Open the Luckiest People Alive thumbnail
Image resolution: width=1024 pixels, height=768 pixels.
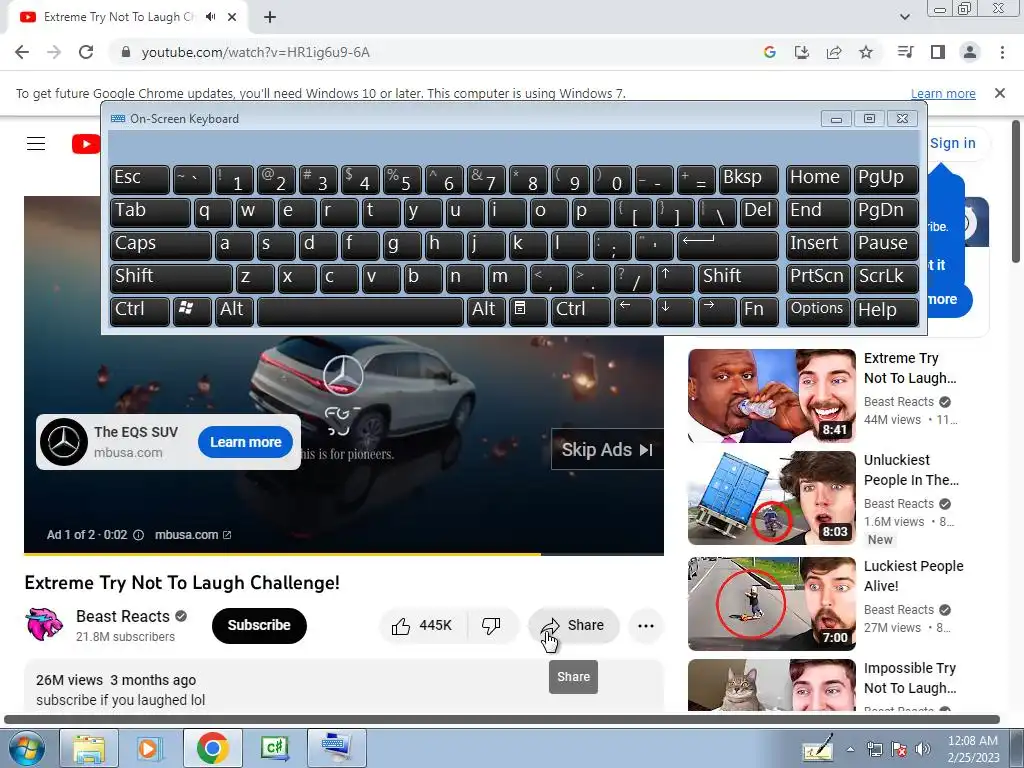coord(771,603)
